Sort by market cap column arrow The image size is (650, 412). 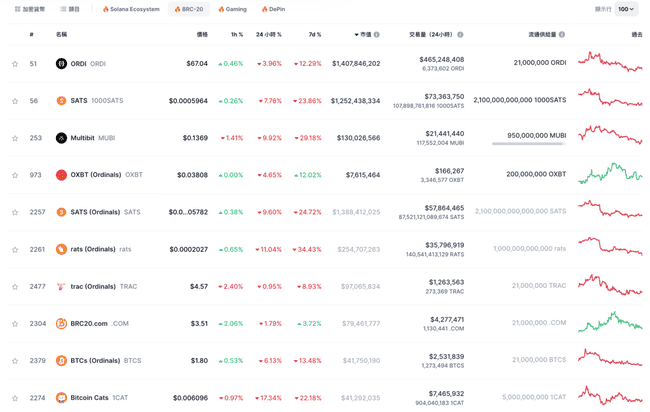[357, 35]
